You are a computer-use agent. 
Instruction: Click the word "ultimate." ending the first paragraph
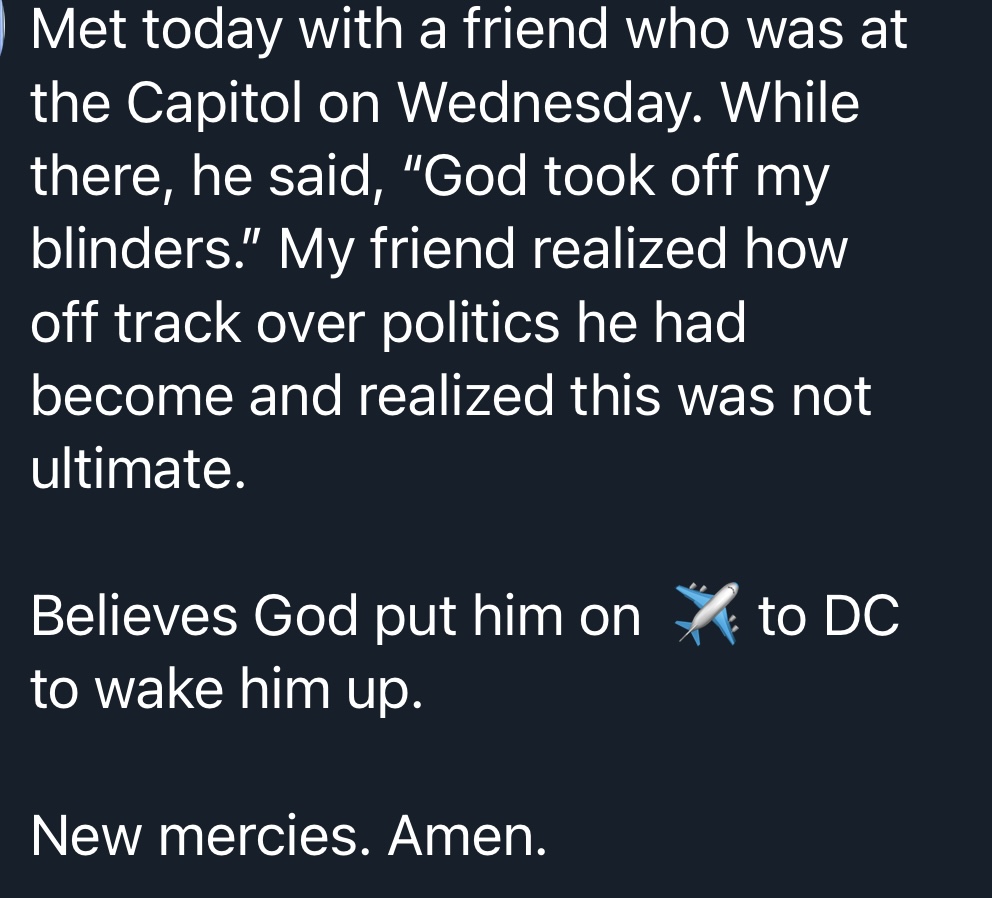pyautogui.click(x=138, y=469)
